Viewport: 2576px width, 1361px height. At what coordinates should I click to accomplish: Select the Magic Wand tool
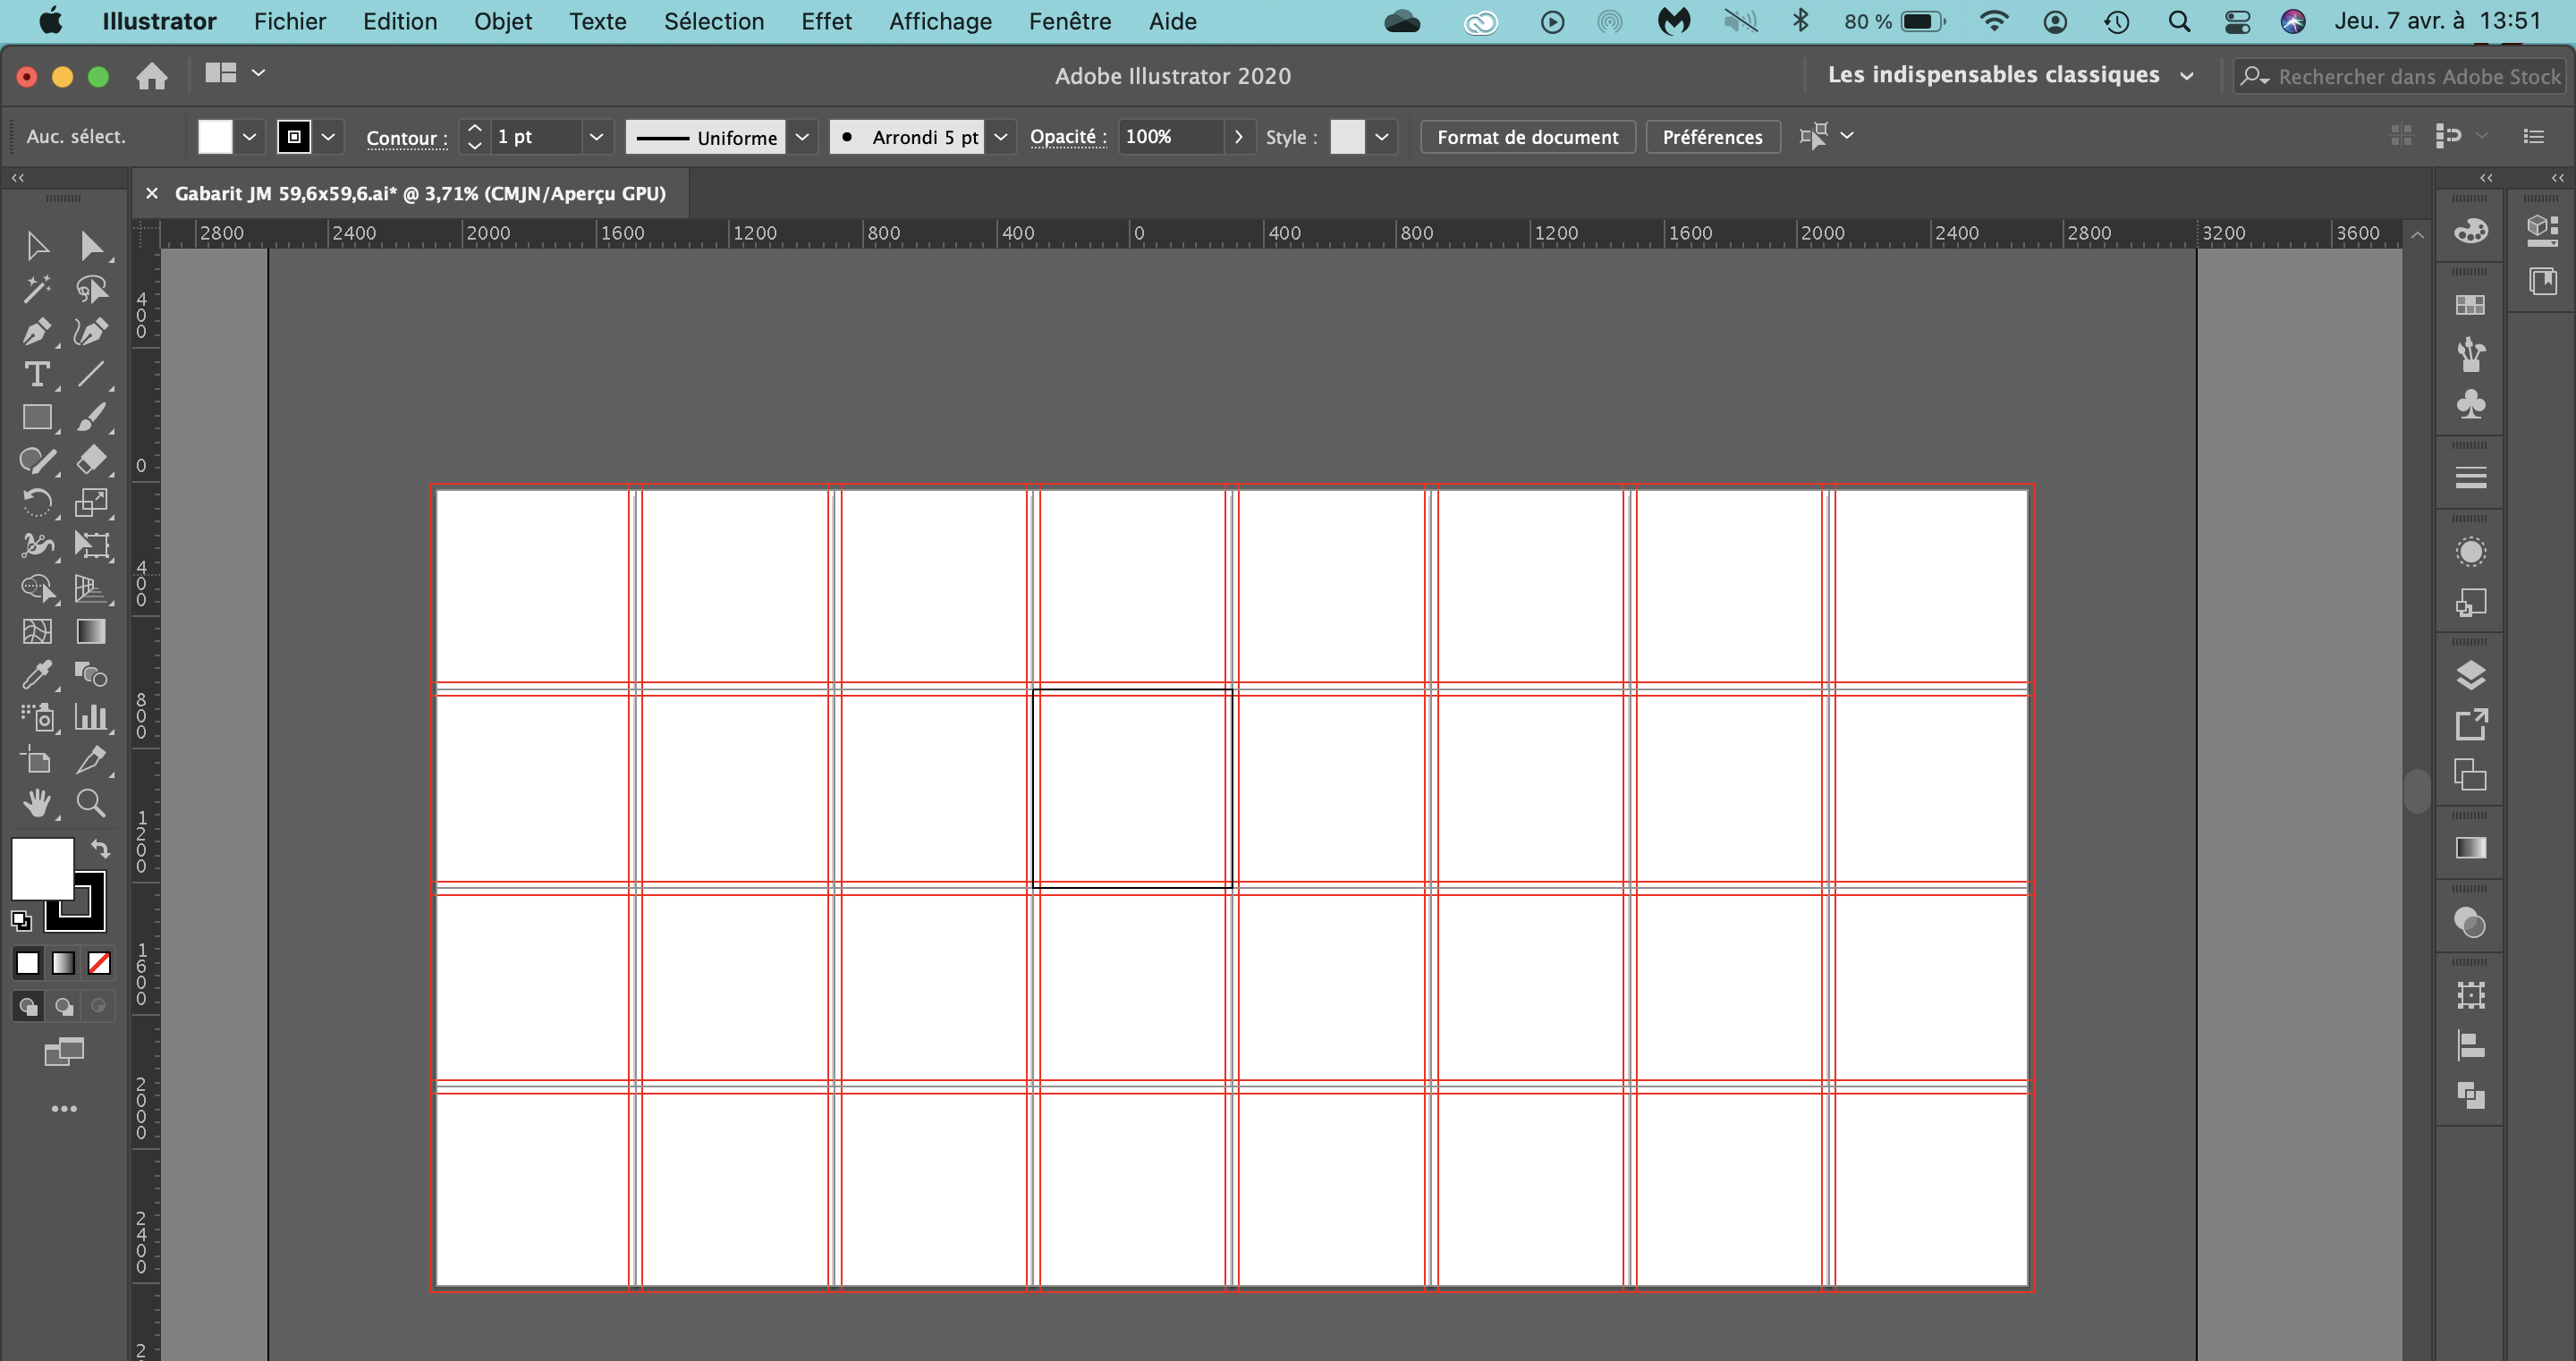(36, 289)
